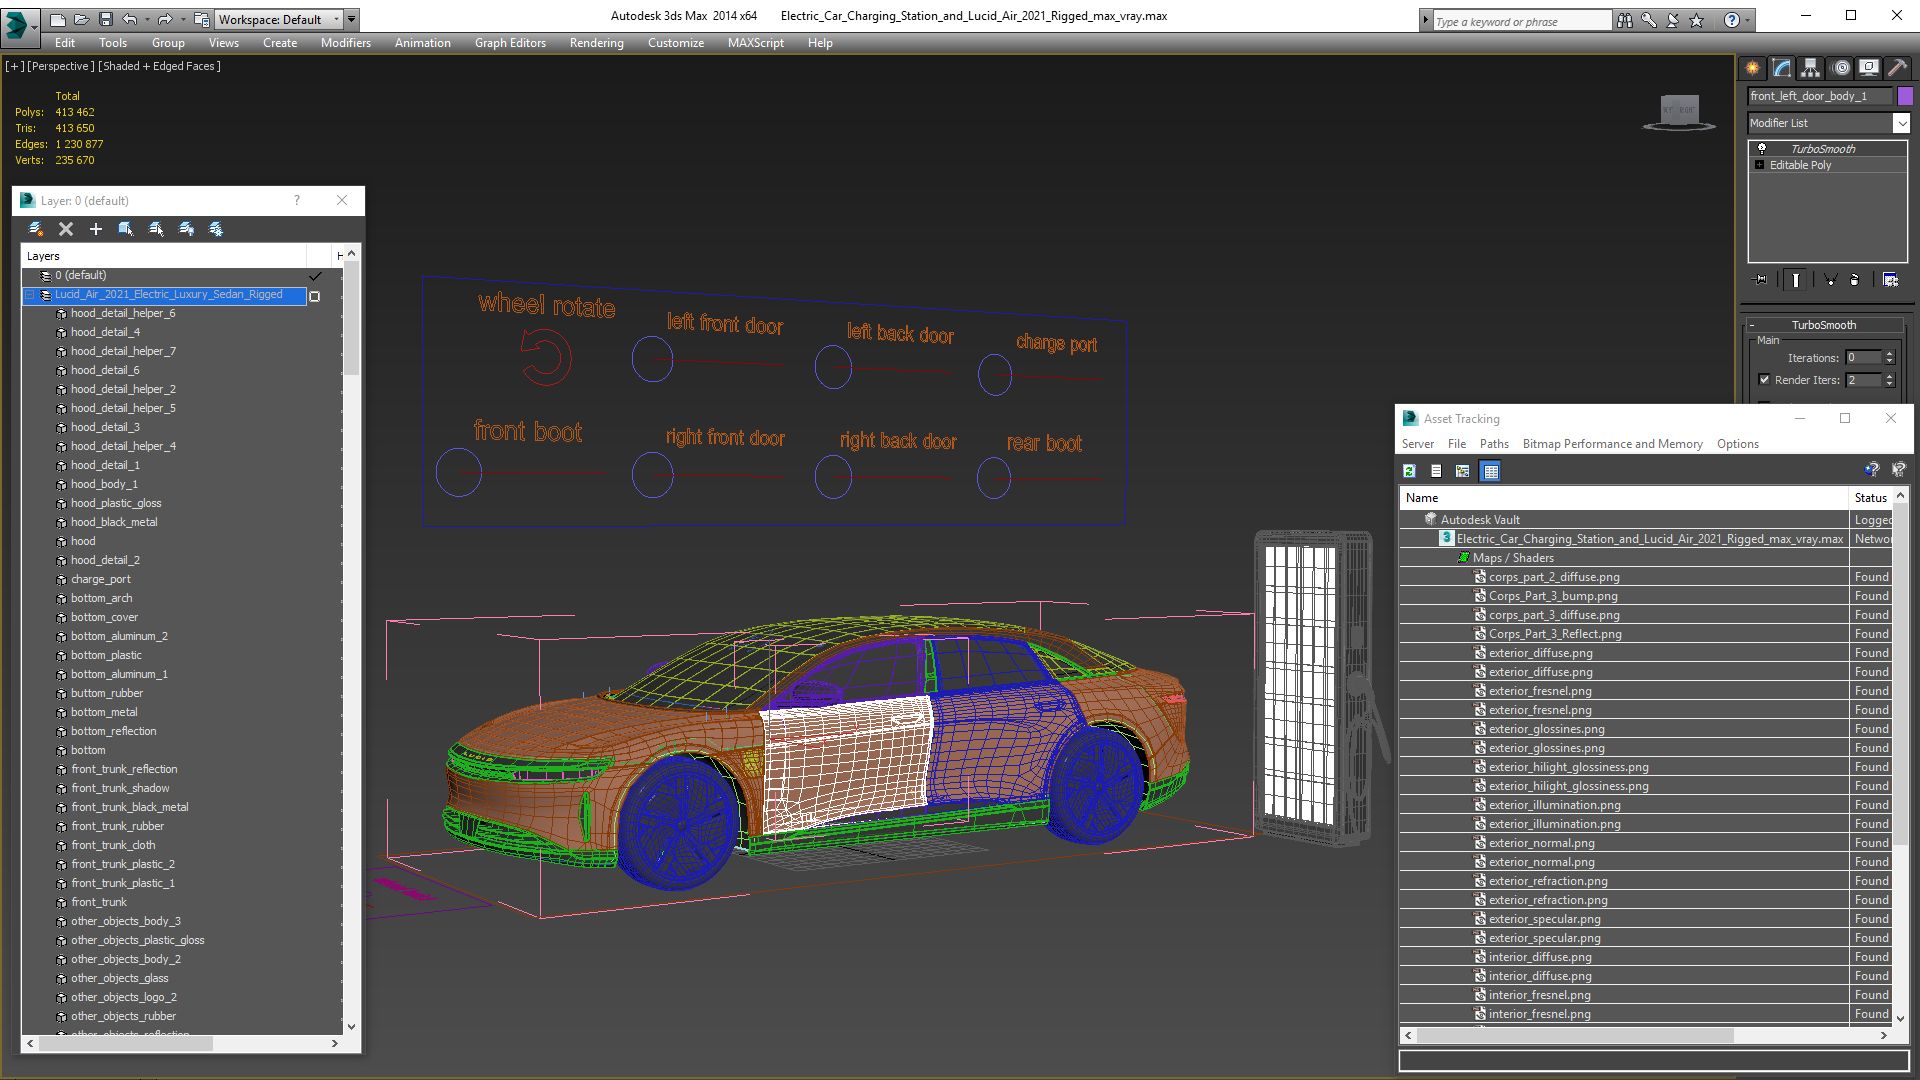Select the hood_body_1 layer item

(104, 484)
